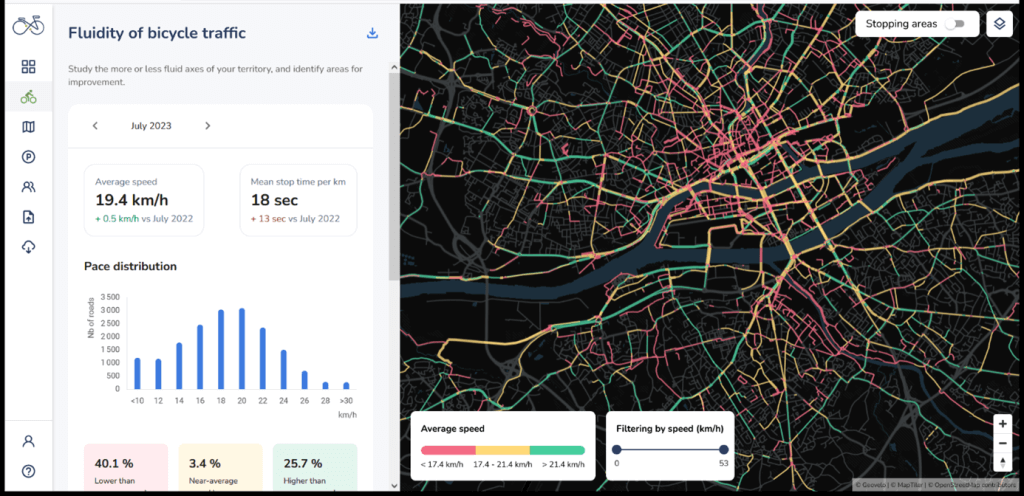Screen dimensions: 1024x496
Task: Click the 26 km/h bar in pace chart
Action: coord(304,380)
